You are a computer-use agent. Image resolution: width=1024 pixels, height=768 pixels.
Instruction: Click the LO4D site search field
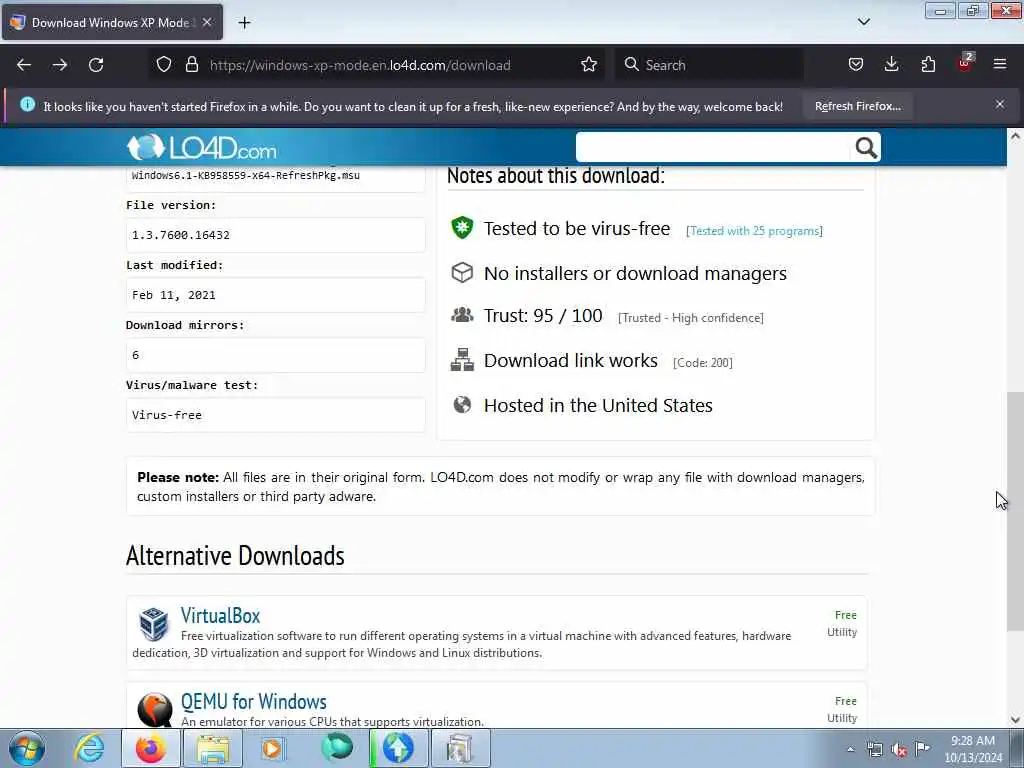(x=713, y=148)
